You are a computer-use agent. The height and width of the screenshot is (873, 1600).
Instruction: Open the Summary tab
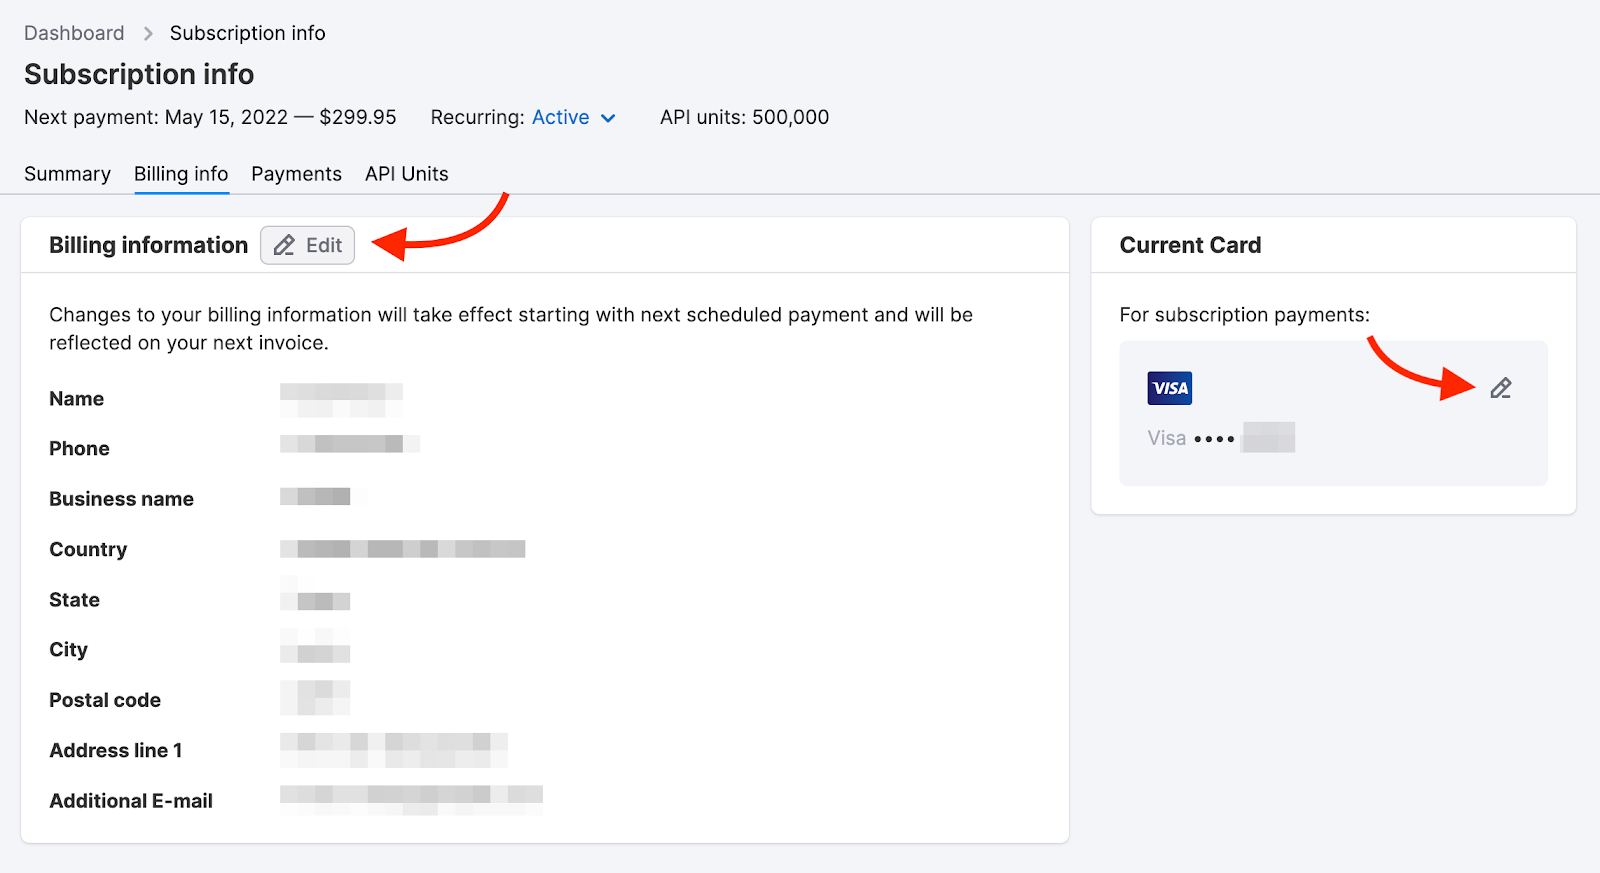tap(67, 174)
